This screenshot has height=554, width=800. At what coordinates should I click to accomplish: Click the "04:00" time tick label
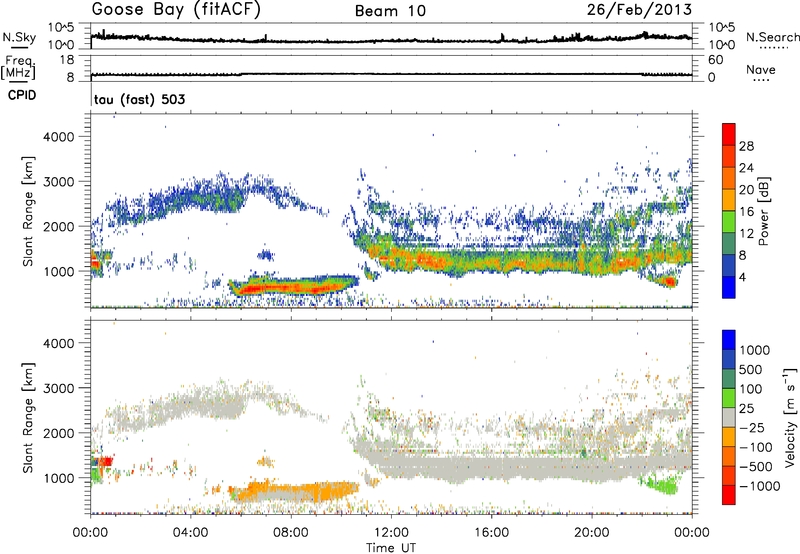click(x=190, y=533)
